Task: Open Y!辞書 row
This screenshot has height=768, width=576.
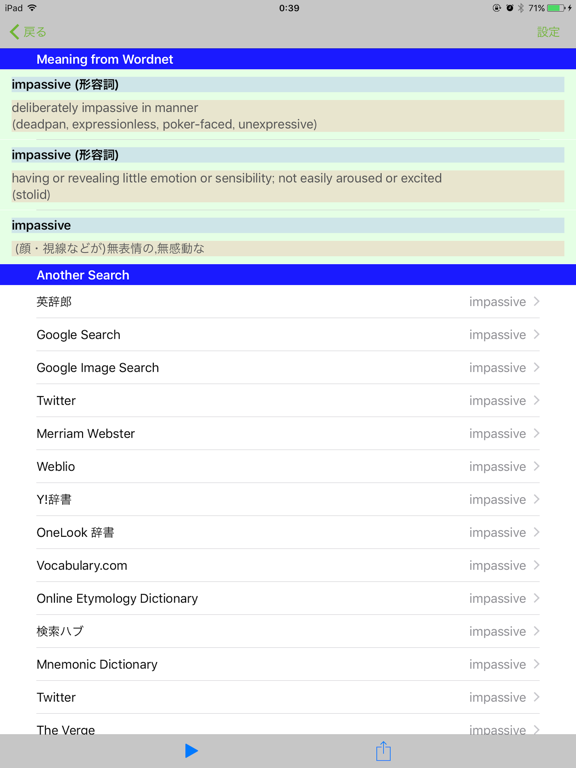Action: (288, 499)
